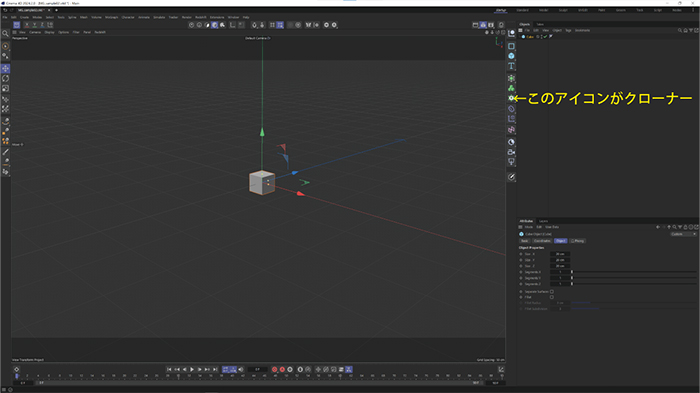
Task: Click the render view icon in top toolbar
Action: 475,25
